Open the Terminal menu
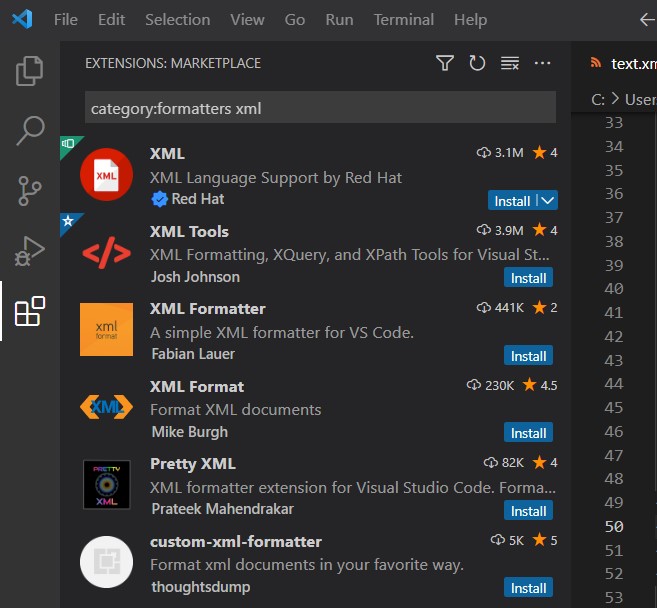 tap(404, 20)
